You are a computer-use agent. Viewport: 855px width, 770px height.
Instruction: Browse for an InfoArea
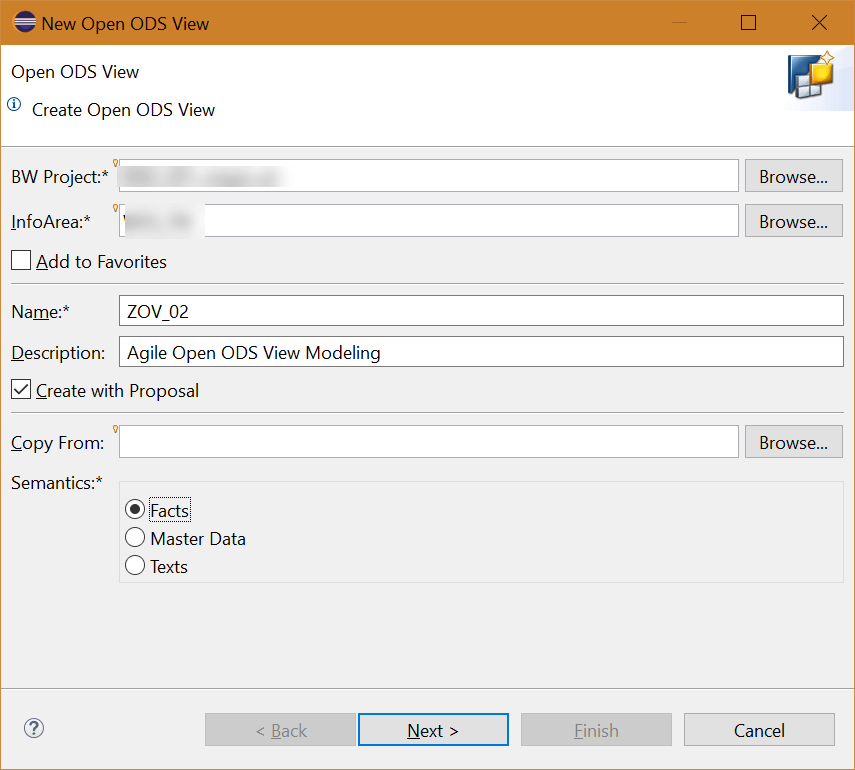[x=793, y=220]
